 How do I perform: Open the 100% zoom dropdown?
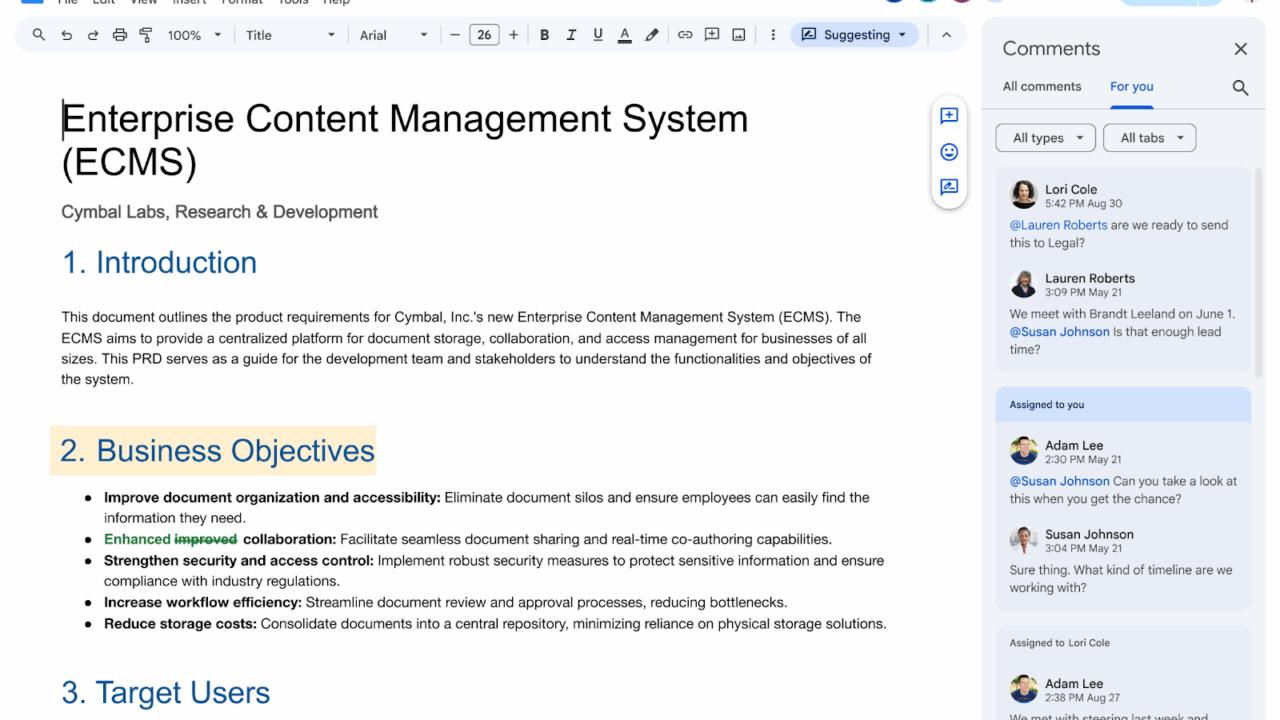pos(195,35)
